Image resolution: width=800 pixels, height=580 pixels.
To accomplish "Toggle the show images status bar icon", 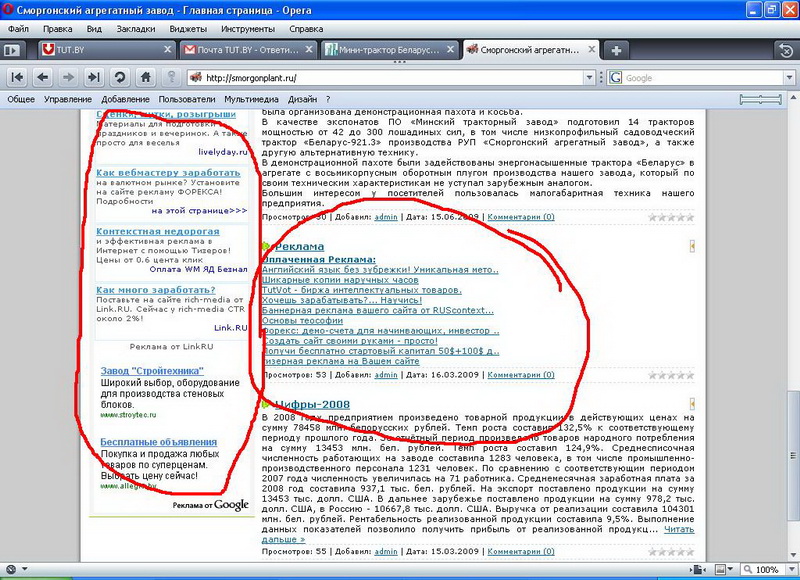I will click(x=720, y=569).
